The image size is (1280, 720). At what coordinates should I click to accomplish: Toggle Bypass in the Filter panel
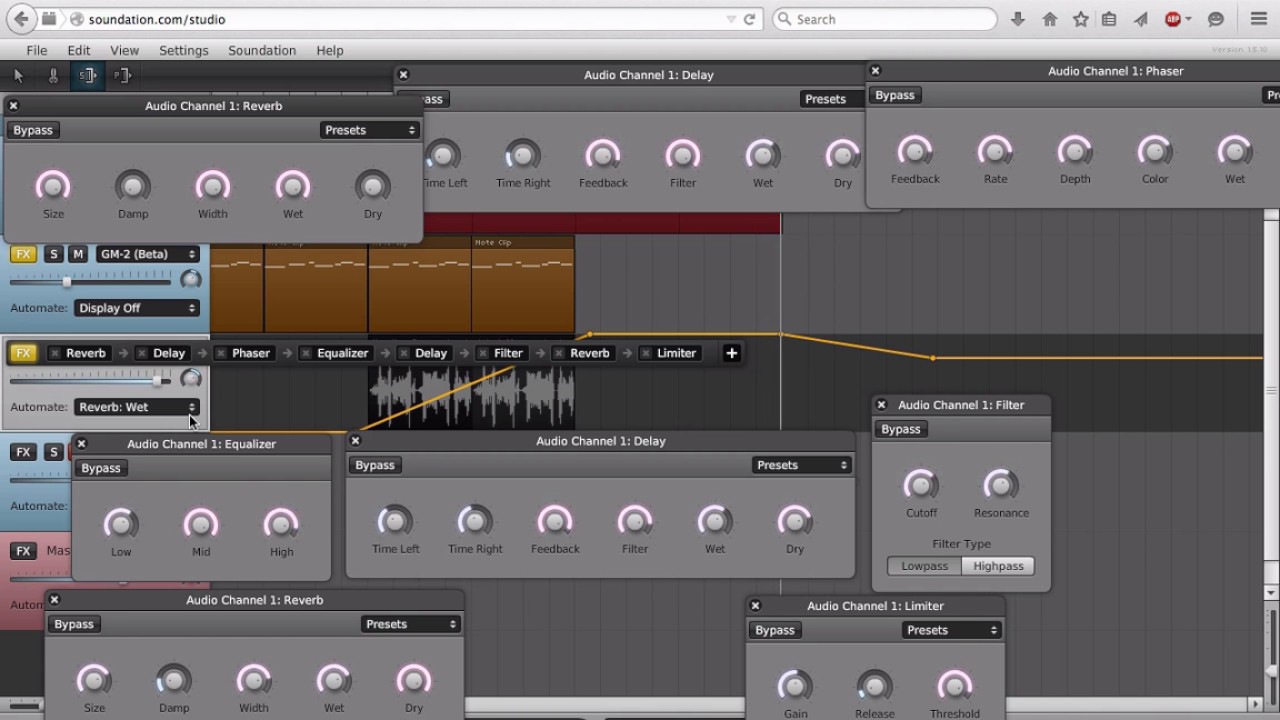[901, 429]
